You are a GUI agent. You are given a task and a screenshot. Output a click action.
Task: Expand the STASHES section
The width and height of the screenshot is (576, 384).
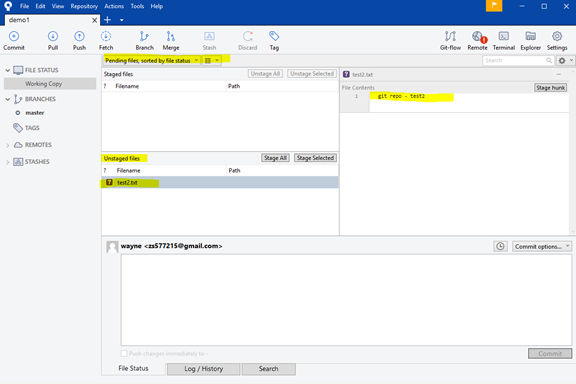pyautogui.click(x=7, y=162)
